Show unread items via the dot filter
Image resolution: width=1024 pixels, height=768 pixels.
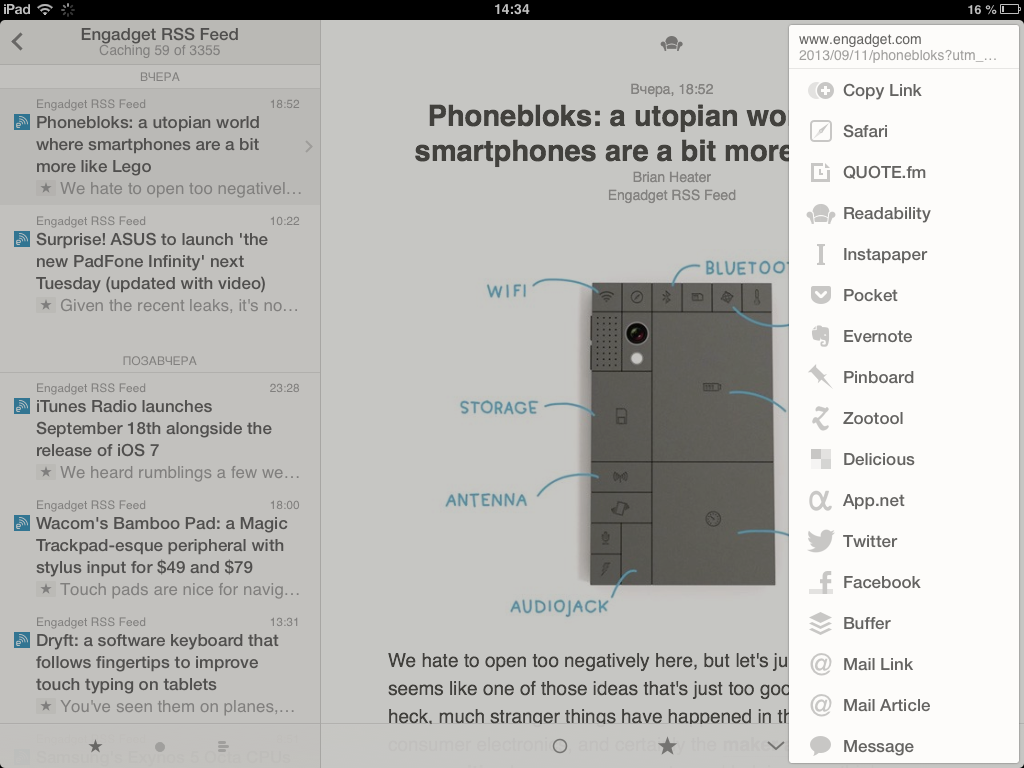point(160,746)
